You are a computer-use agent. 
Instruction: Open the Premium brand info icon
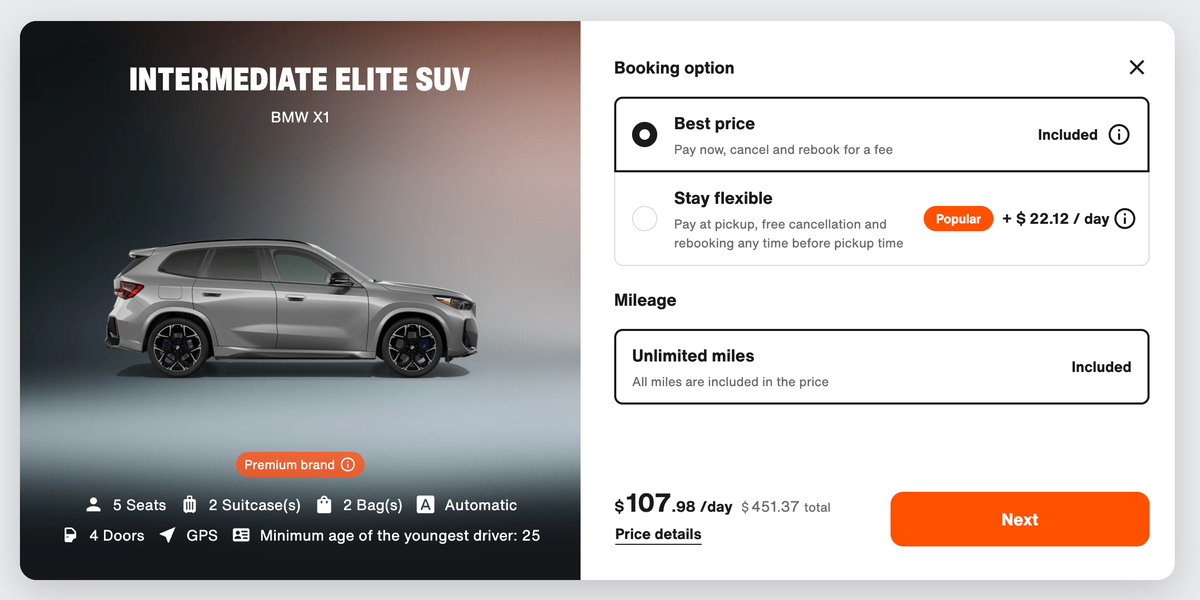(350, 464)
